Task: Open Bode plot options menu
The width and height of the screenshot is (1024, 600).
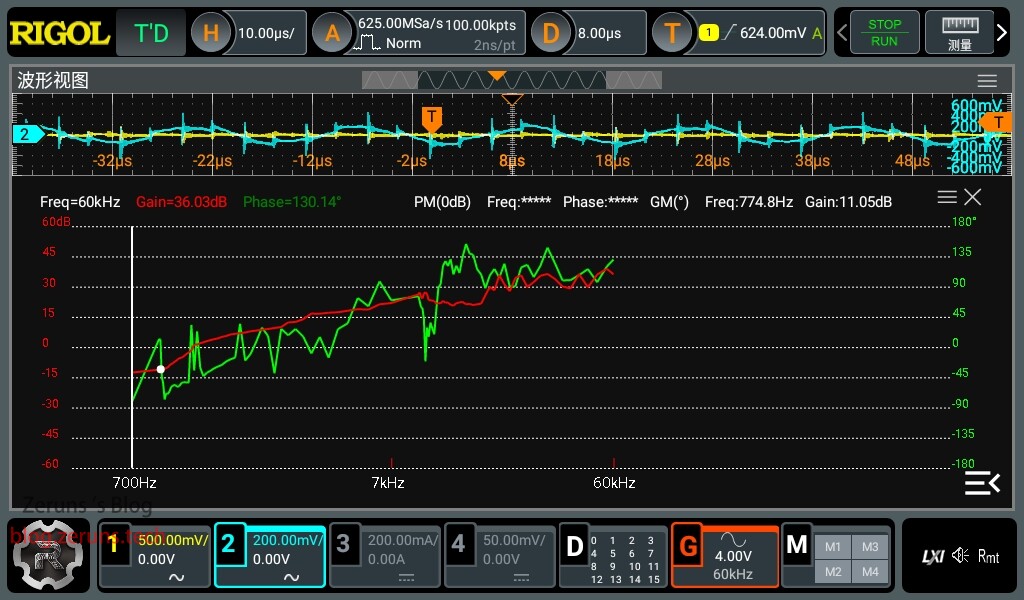Action: point(946,197)
